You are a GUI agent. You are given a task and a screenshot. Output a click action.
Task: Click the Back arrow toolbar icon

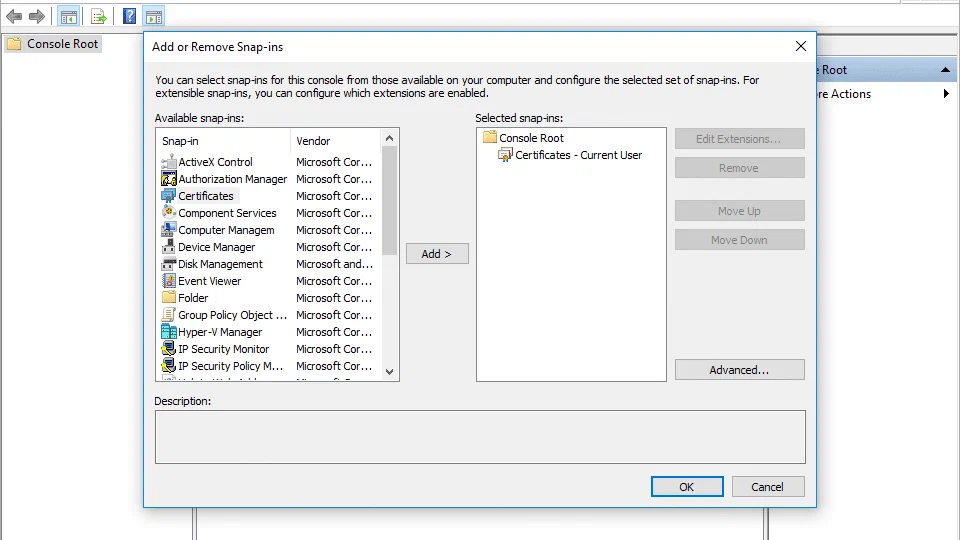[x=14, y=17]
